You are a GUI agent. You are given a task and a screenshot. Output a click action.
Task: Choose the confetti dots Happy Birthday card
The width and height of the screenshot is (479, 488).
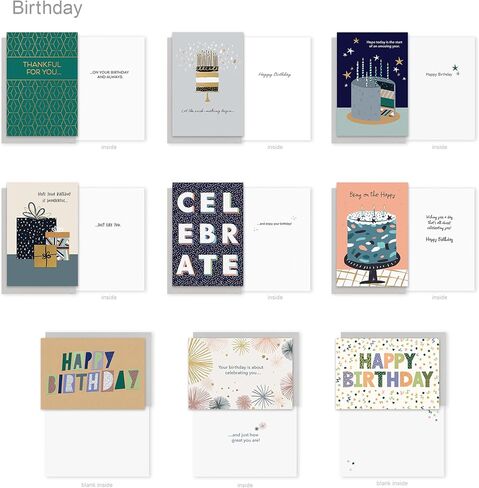coord(388,374)
